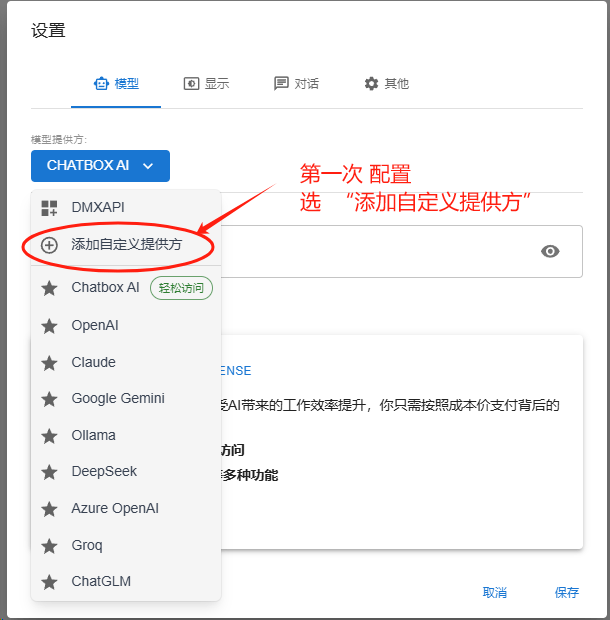Choose 添加自定义提供方 in the dropdown

tap(126, 245)
